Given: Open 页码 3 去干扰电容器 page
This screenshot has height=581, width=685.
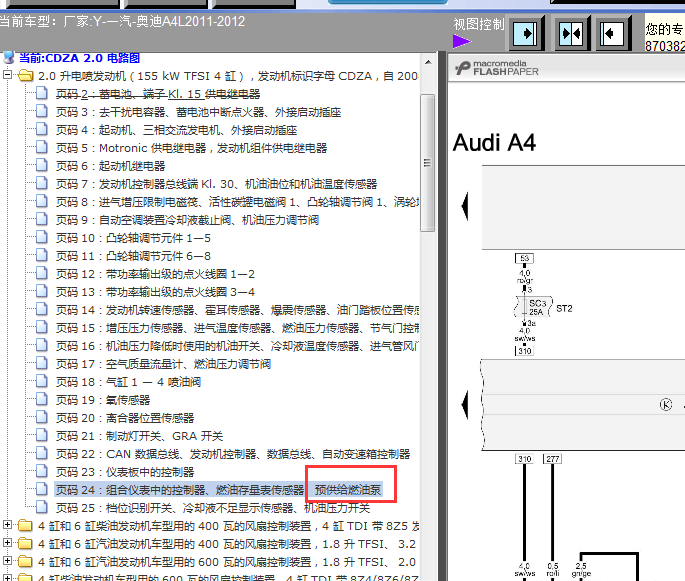Looking at the screenshot, I should pyautogui.click(x=198, y=112).
